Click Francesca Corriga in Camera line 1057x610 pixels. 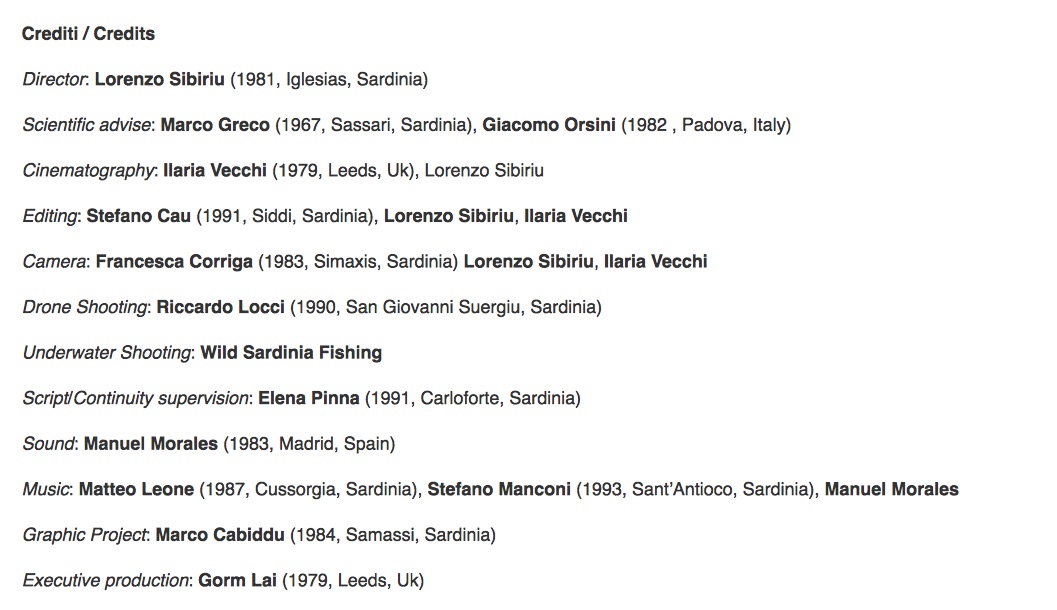click(x=174, y=262)
